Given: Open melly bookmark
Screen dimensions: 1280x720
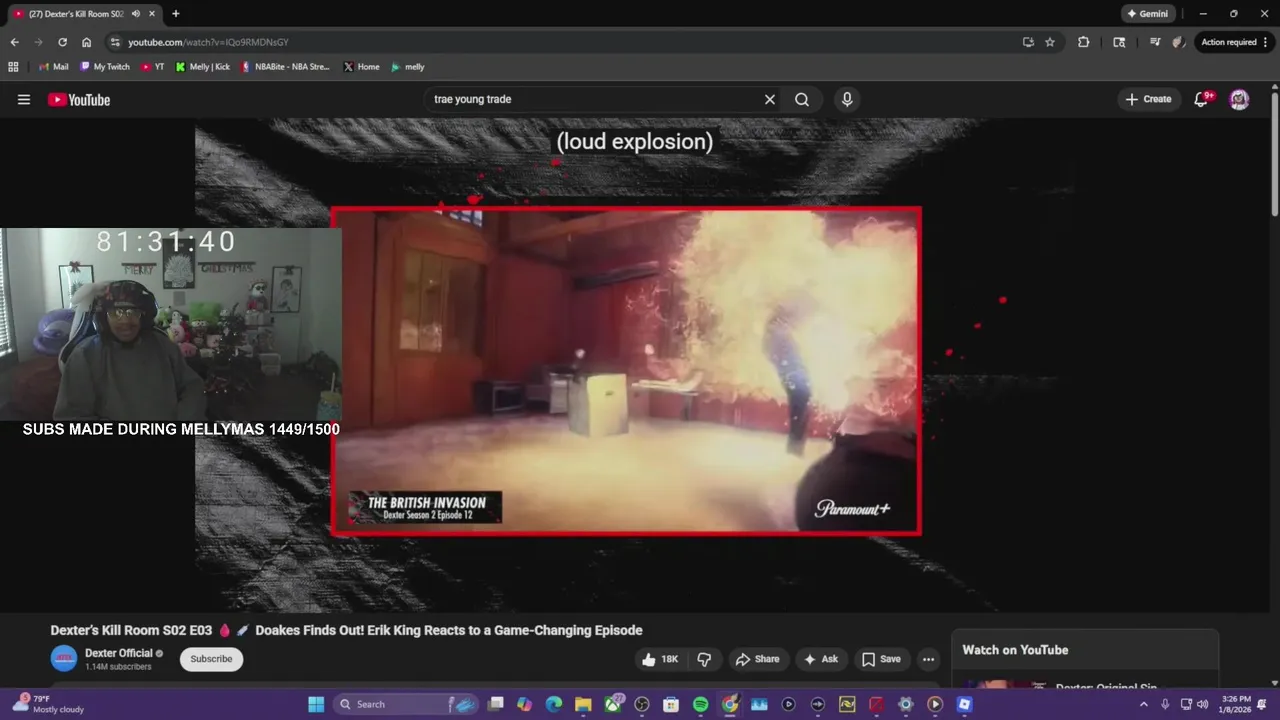Looking at the screenshot, I should coord(408,67).
